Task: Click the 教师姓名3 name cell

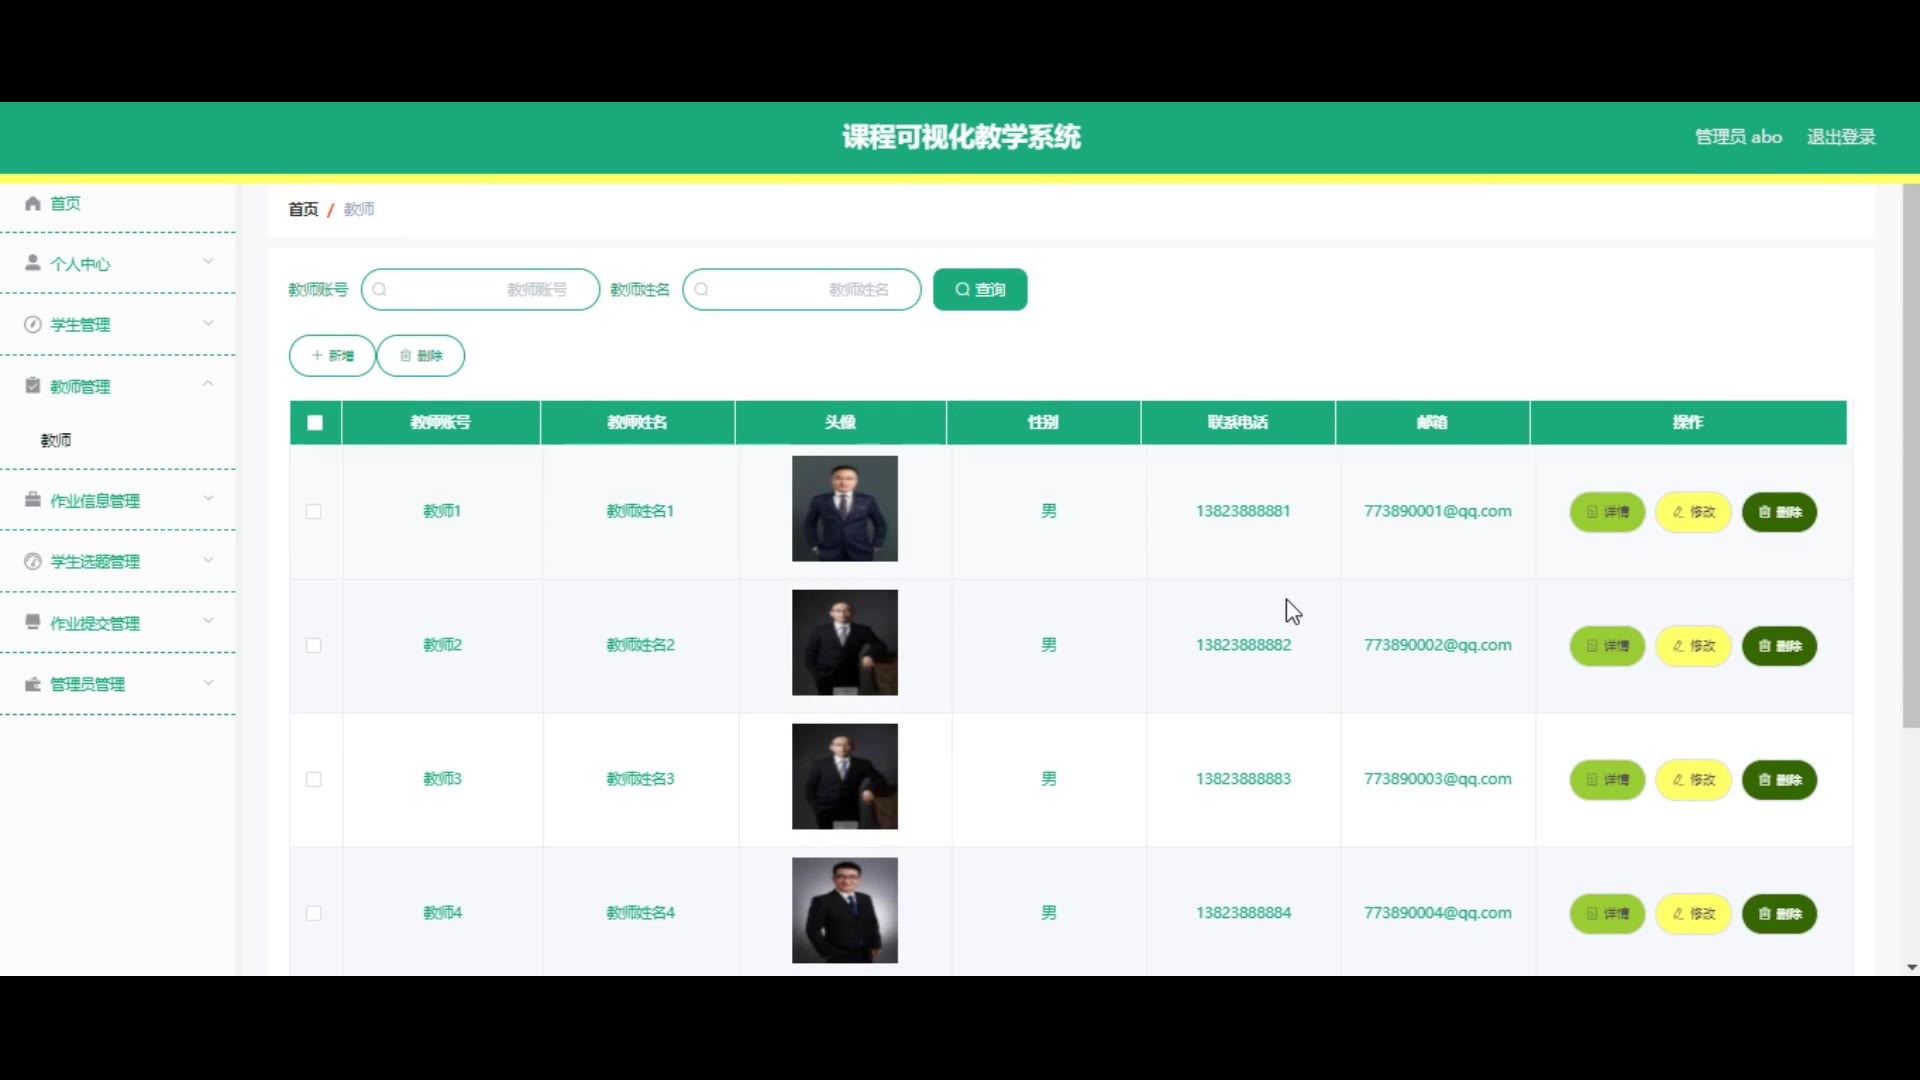Action: [x=640, y=779]
